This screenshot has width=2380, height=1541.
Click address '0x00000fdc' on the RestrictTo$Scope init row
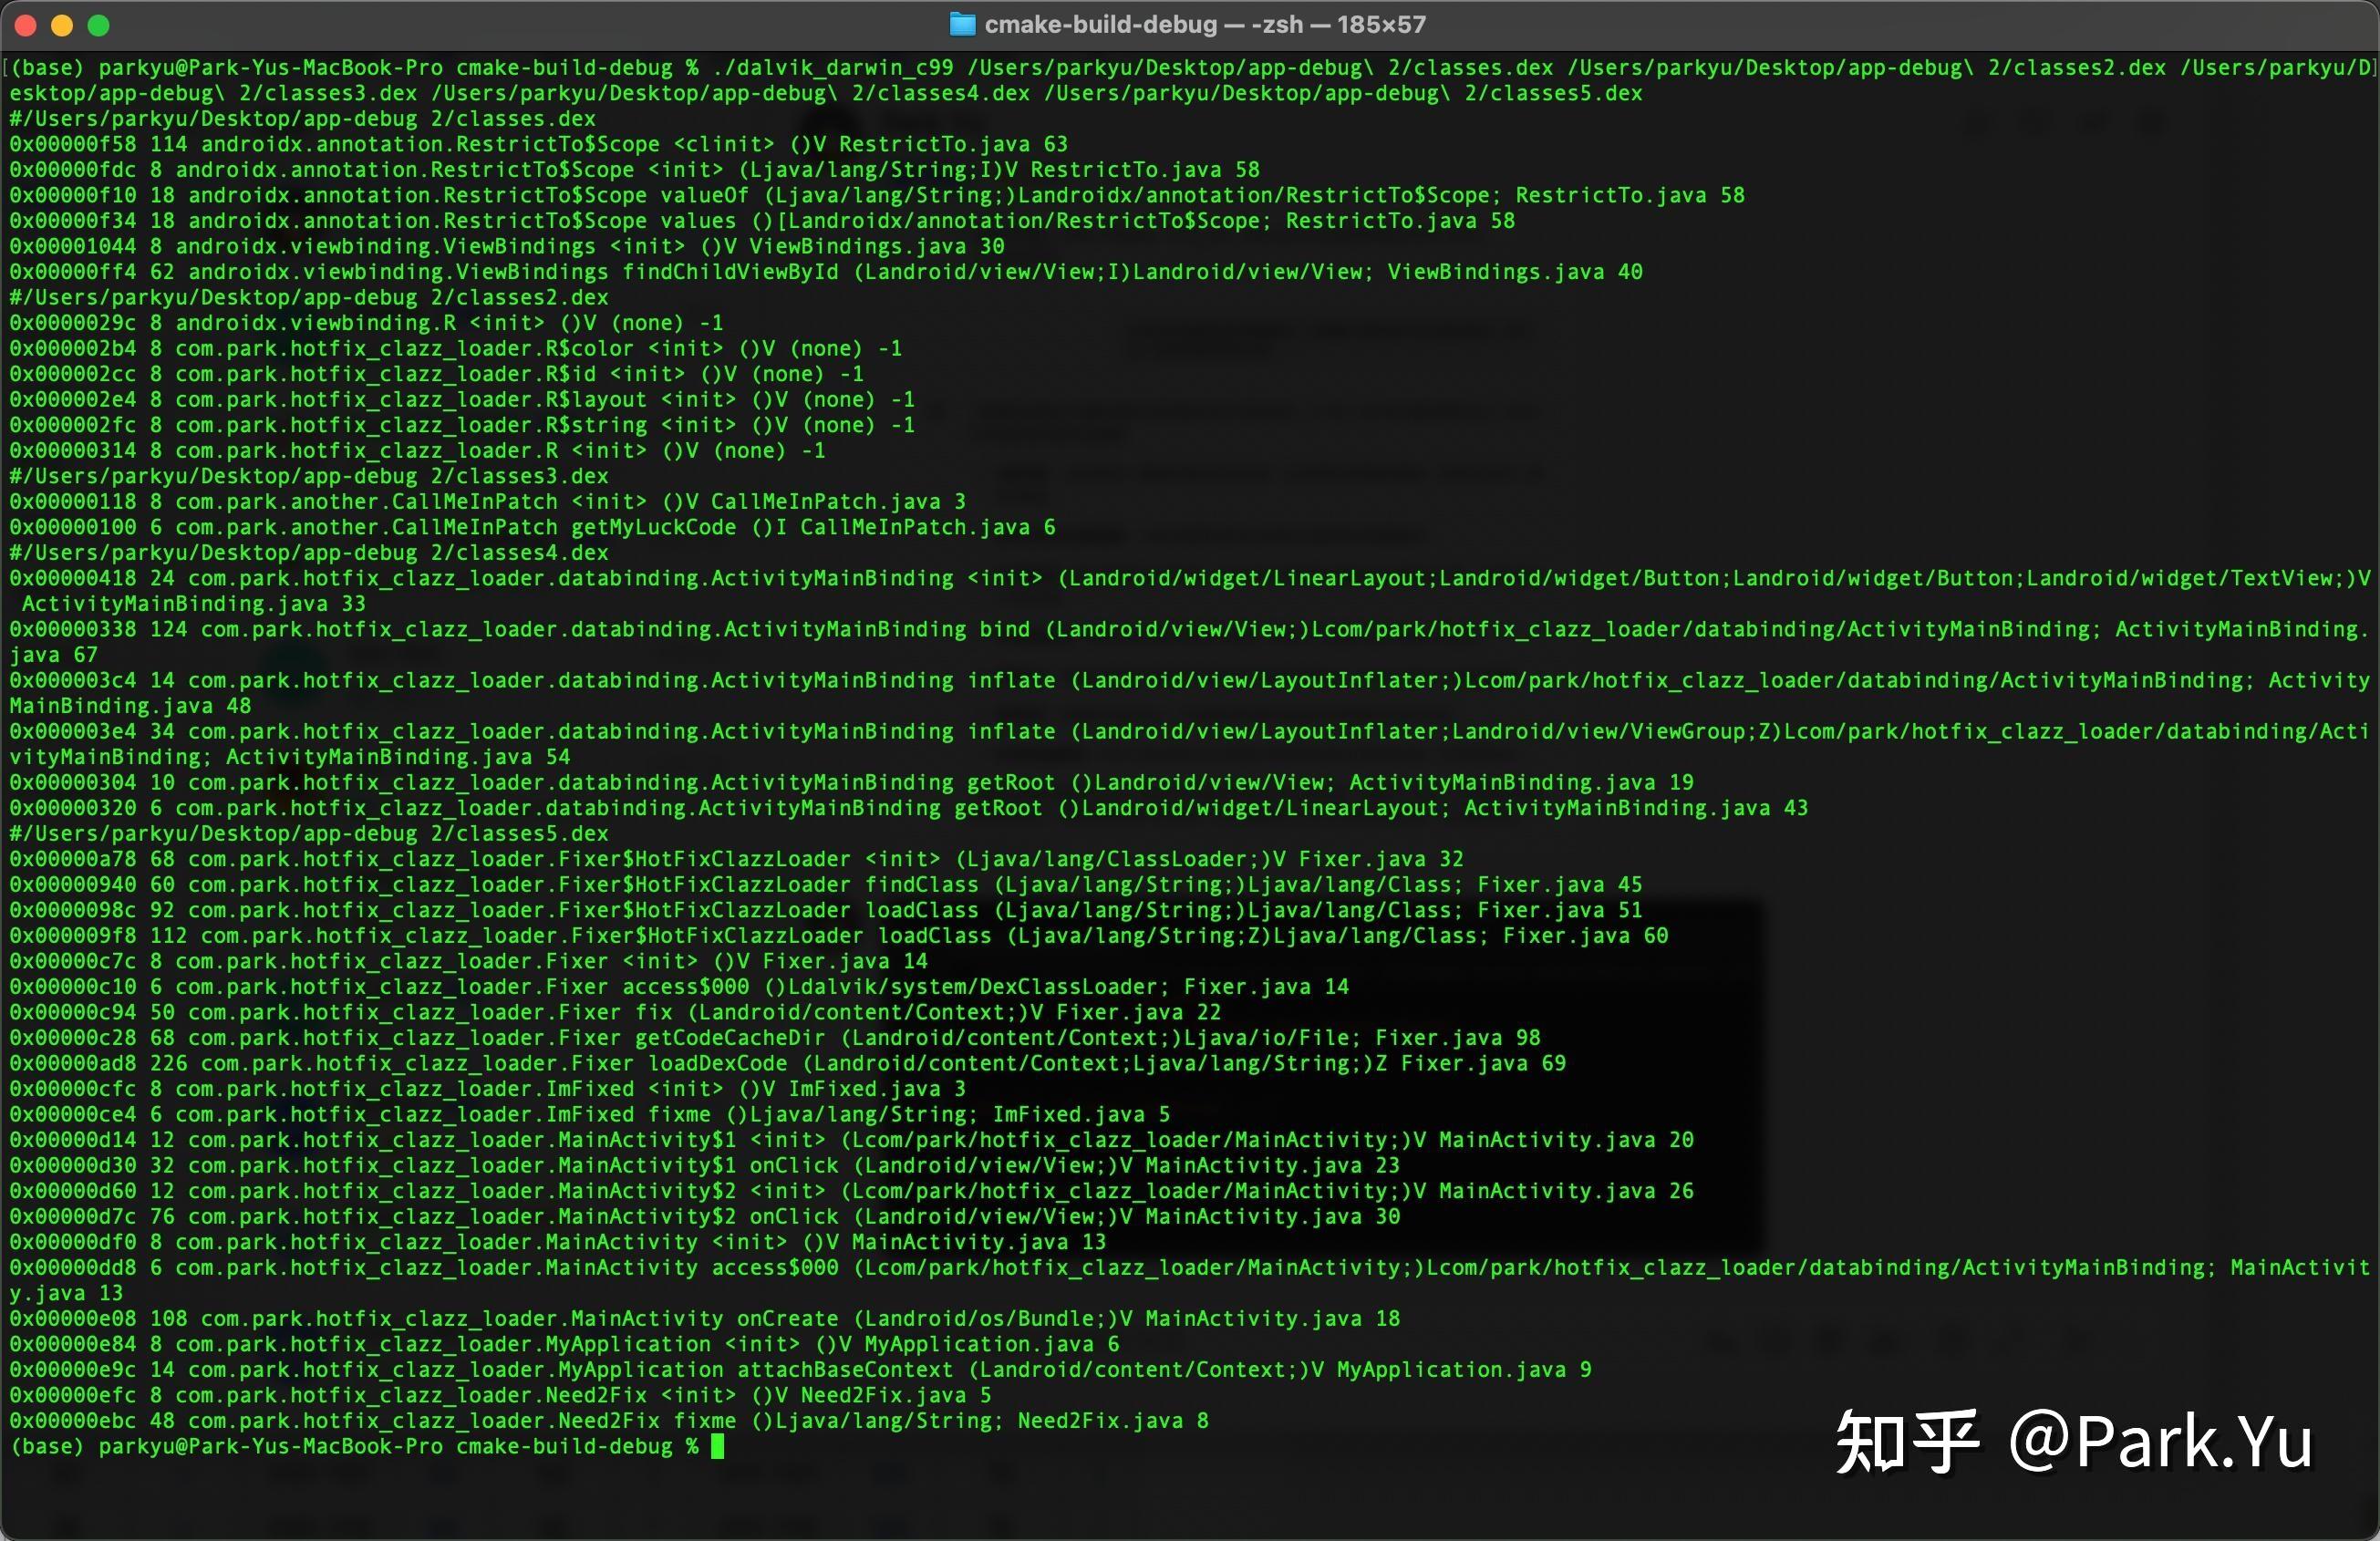coord(73,169)
